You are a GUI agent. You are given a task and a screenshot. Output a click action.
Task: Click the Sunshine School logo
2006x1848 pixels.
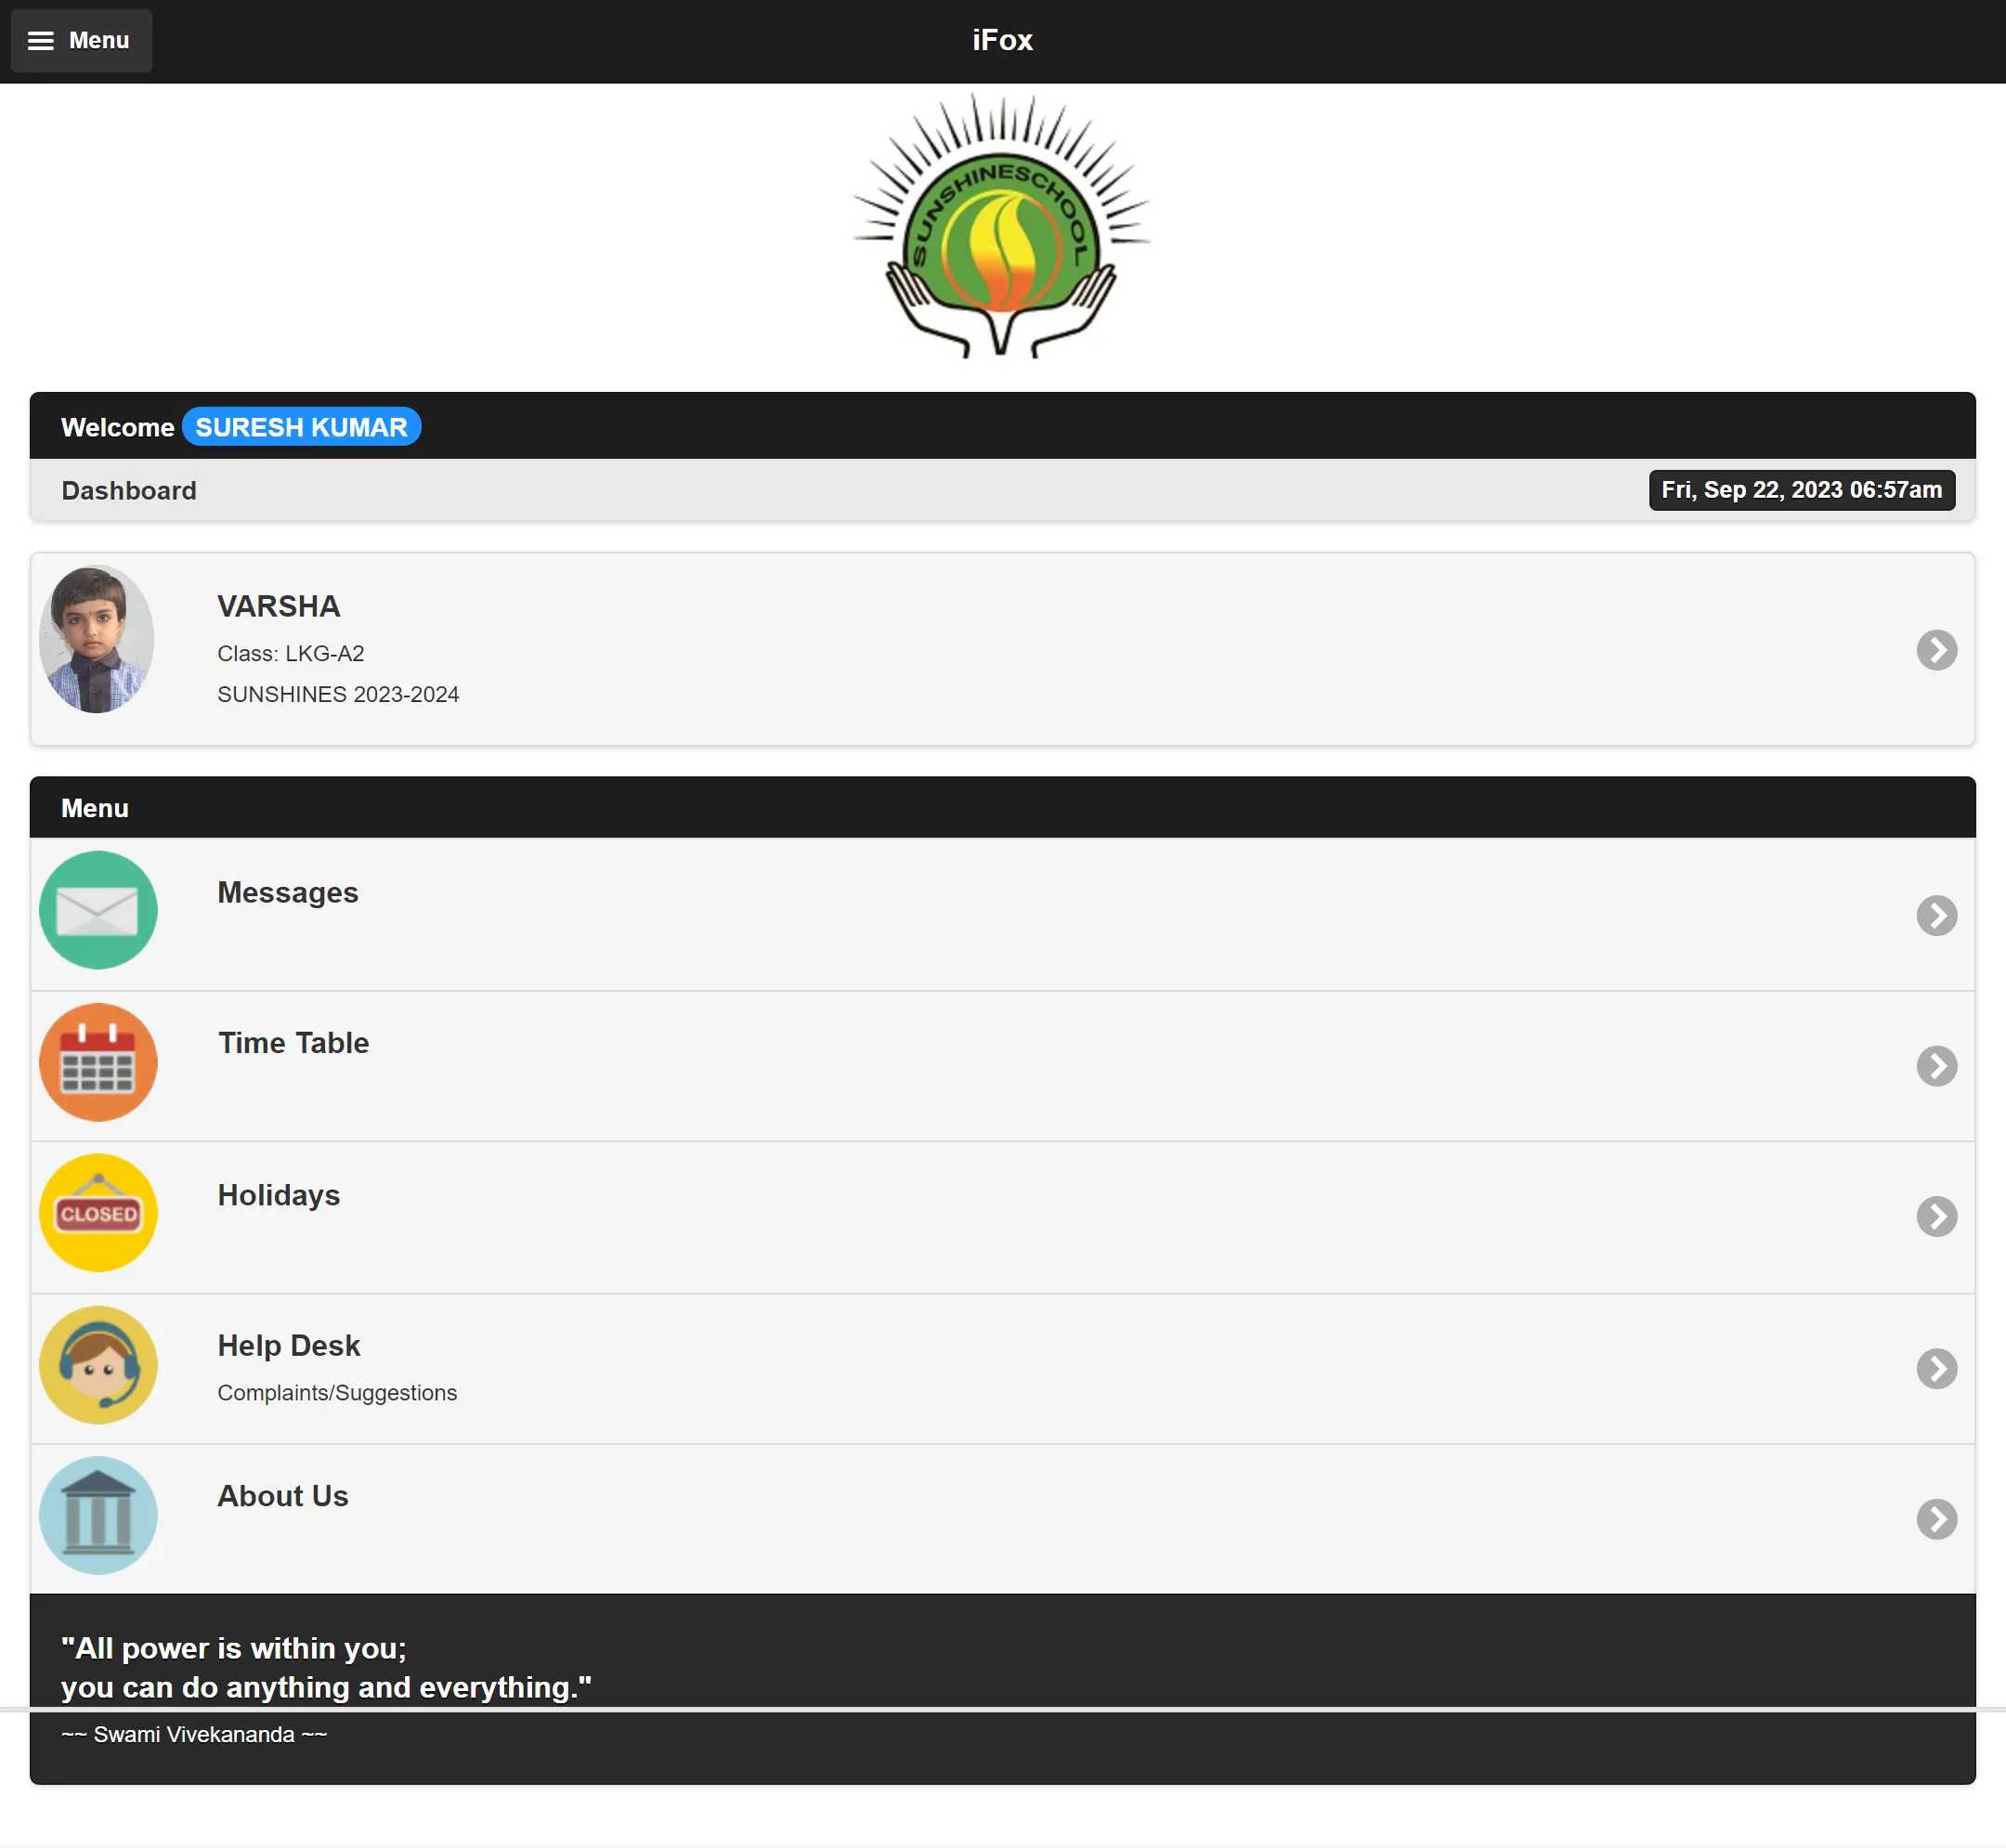(1002, 226)
